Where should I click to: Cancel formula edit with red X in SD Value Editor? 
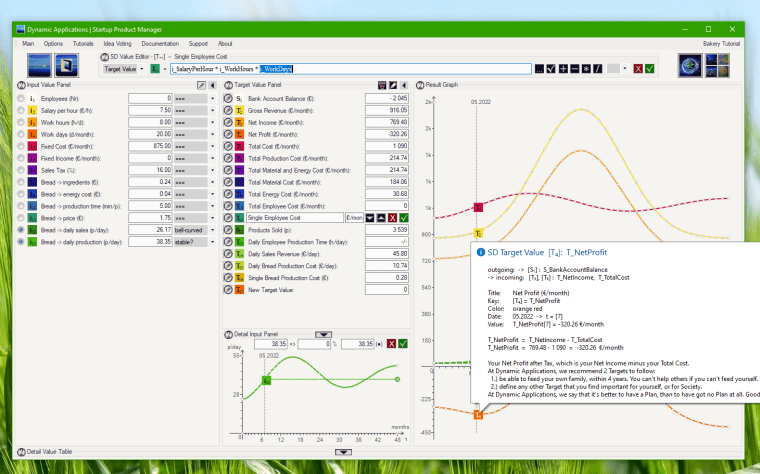click(638, 68)
